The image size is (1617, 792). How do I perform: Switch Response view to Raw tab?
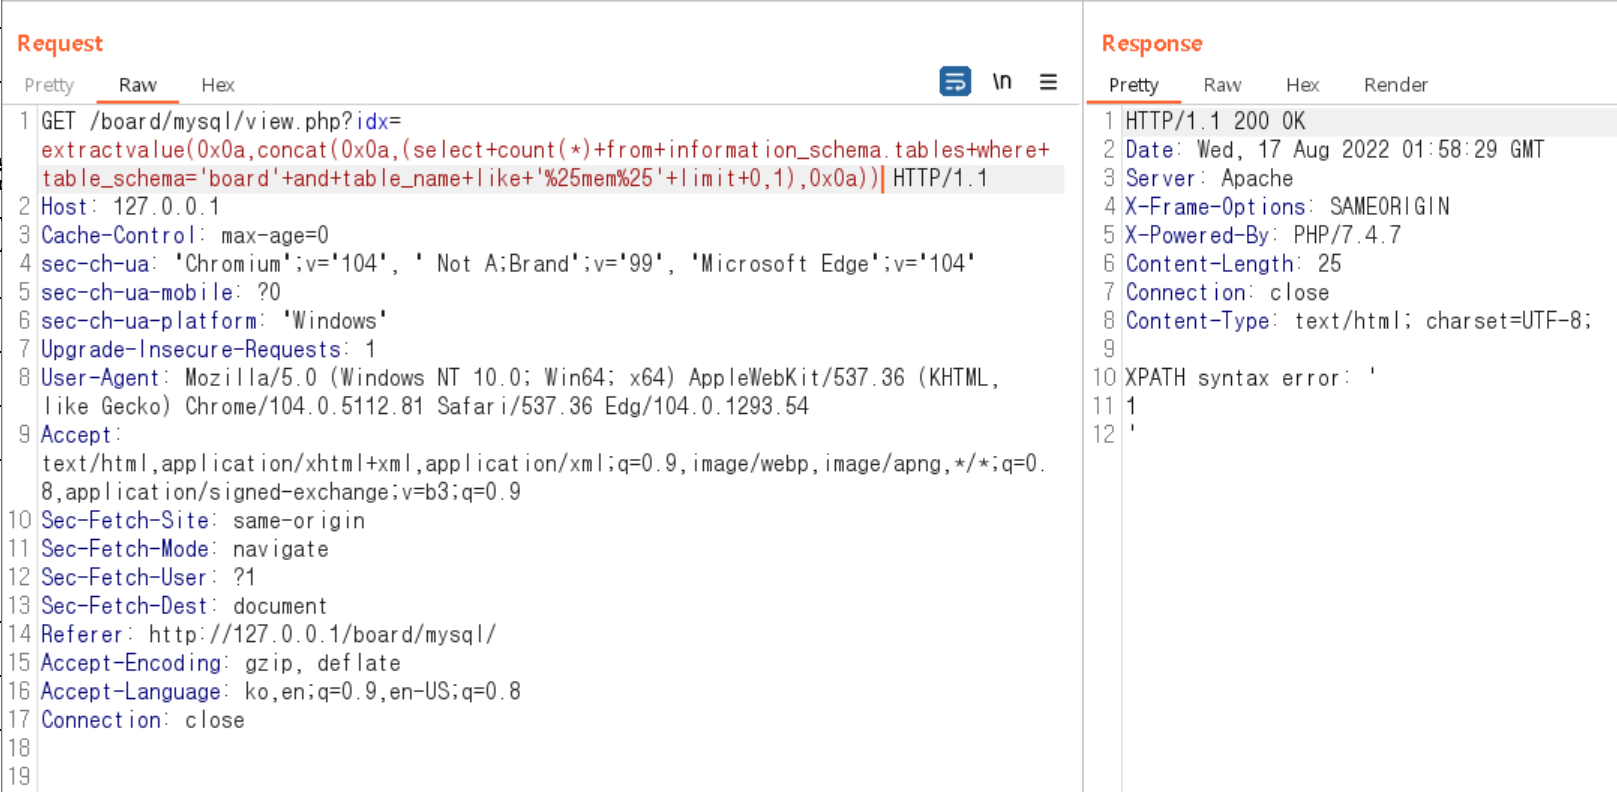click(x=1222, y=85)
